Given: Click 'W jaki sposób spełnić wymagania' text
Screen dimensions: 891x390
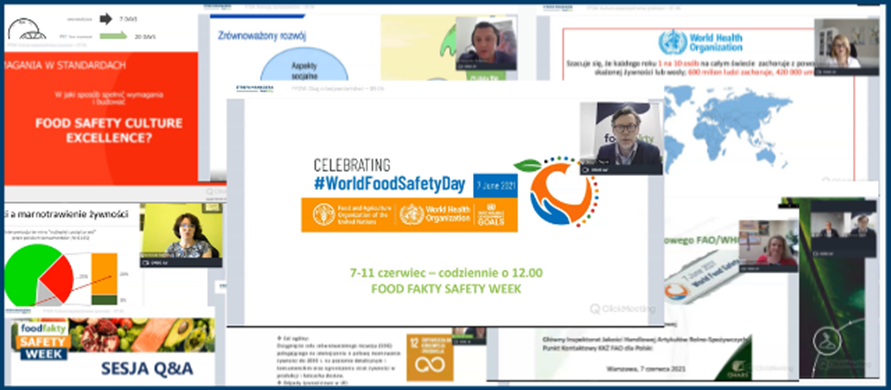Looking at the screenshot, I should click(x=109, y=94).
